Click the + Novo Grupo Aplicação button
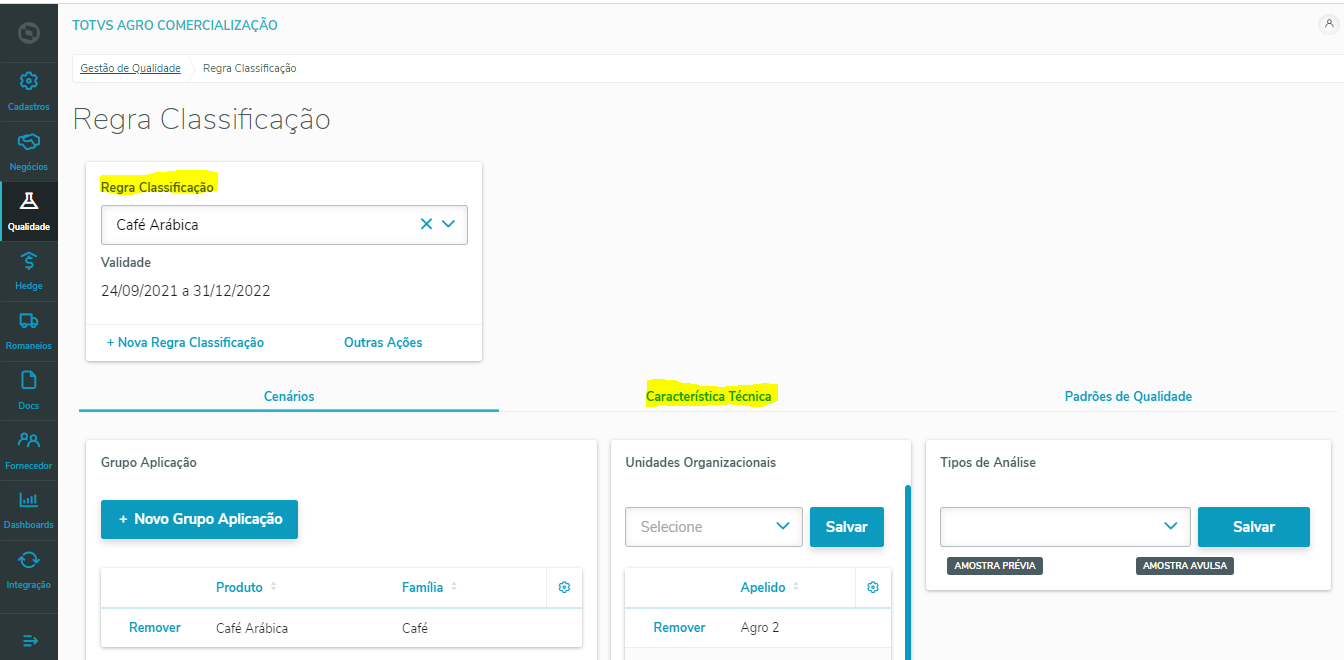The image size is (1344, 660). coord(199,519)
